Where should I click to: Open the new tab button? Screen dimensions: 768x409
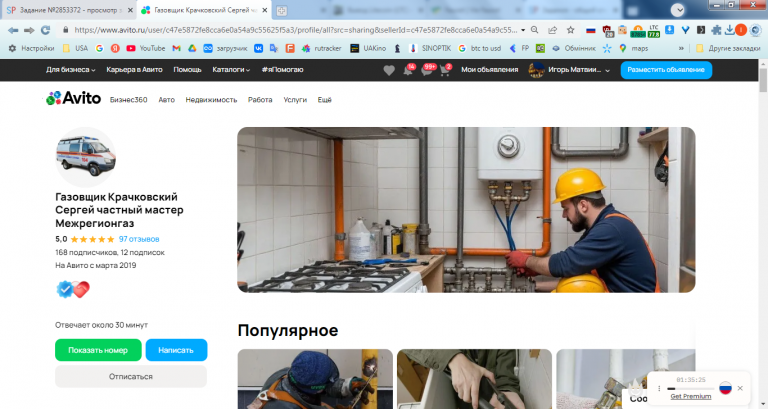pyautogui.click(x=281, y=10)
